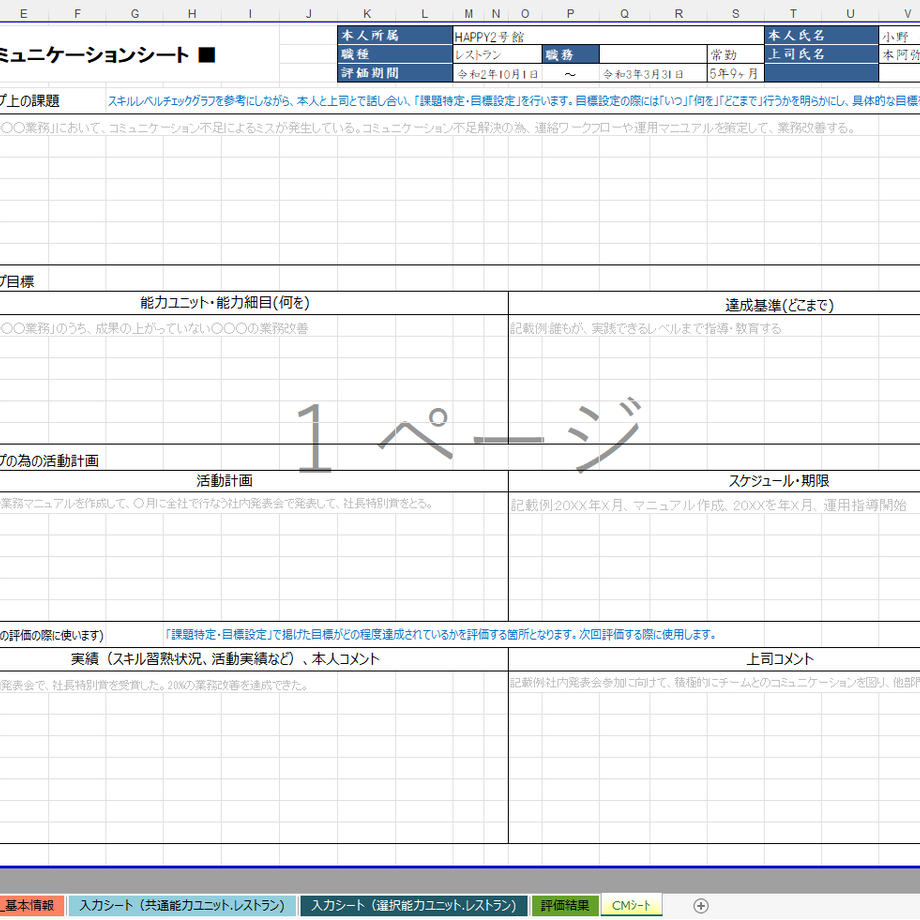The height and width of the screenshot is (920, 920).
Task: Select column I header
Action: 251,13
